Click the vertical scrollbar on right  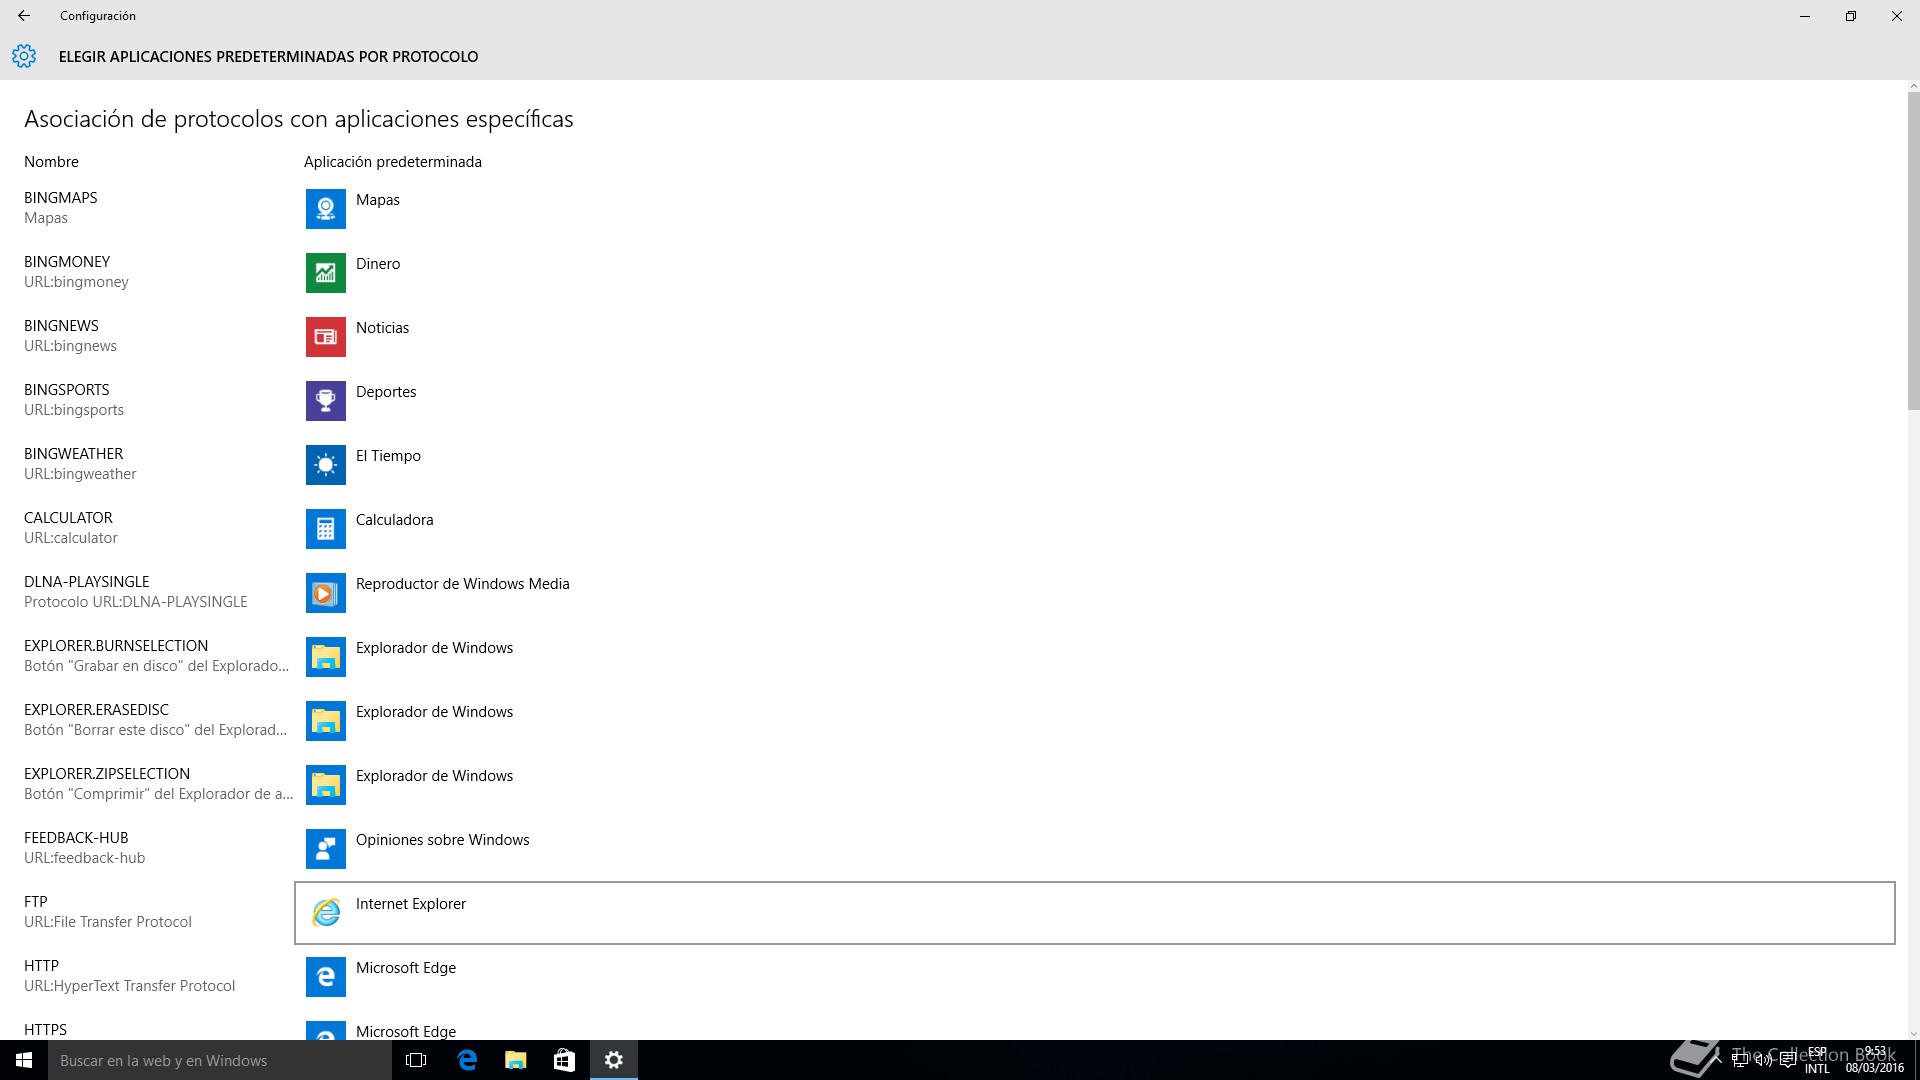(1913, 250)
